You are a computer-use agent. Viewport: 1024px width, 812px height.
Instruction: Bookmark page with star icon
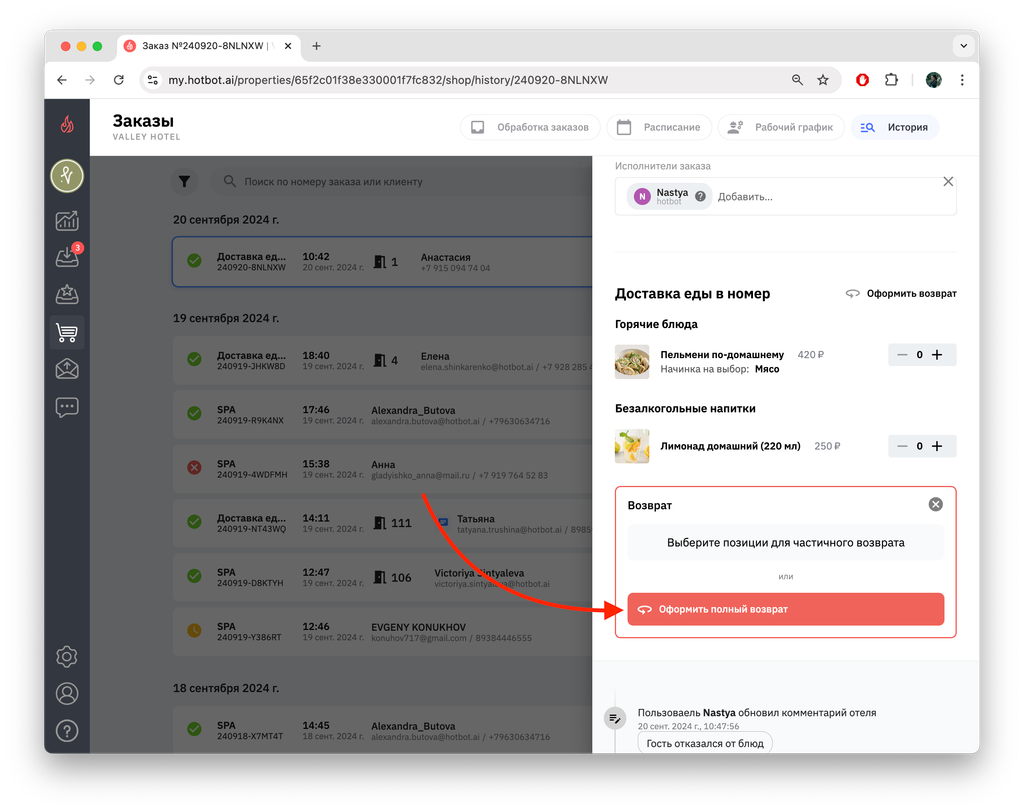[823, 80]
